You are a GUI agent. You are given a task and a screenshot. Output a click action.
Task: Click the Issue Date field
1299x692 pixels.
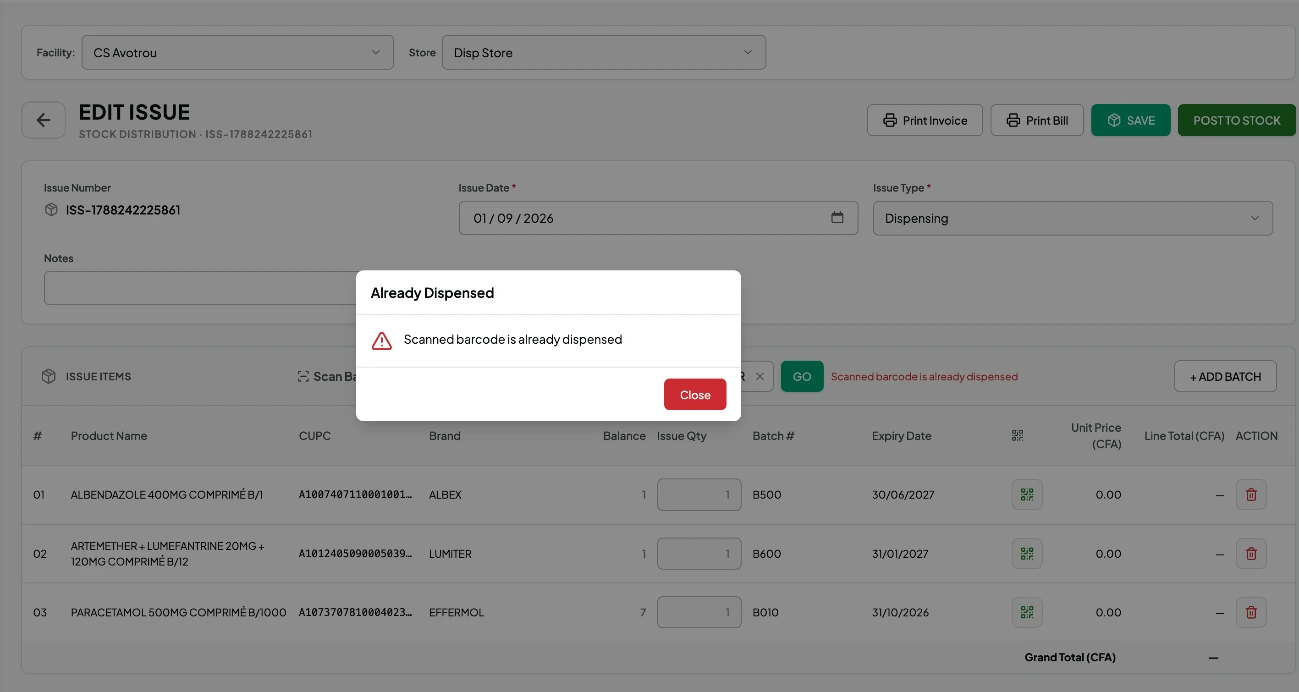coord(658,218)
